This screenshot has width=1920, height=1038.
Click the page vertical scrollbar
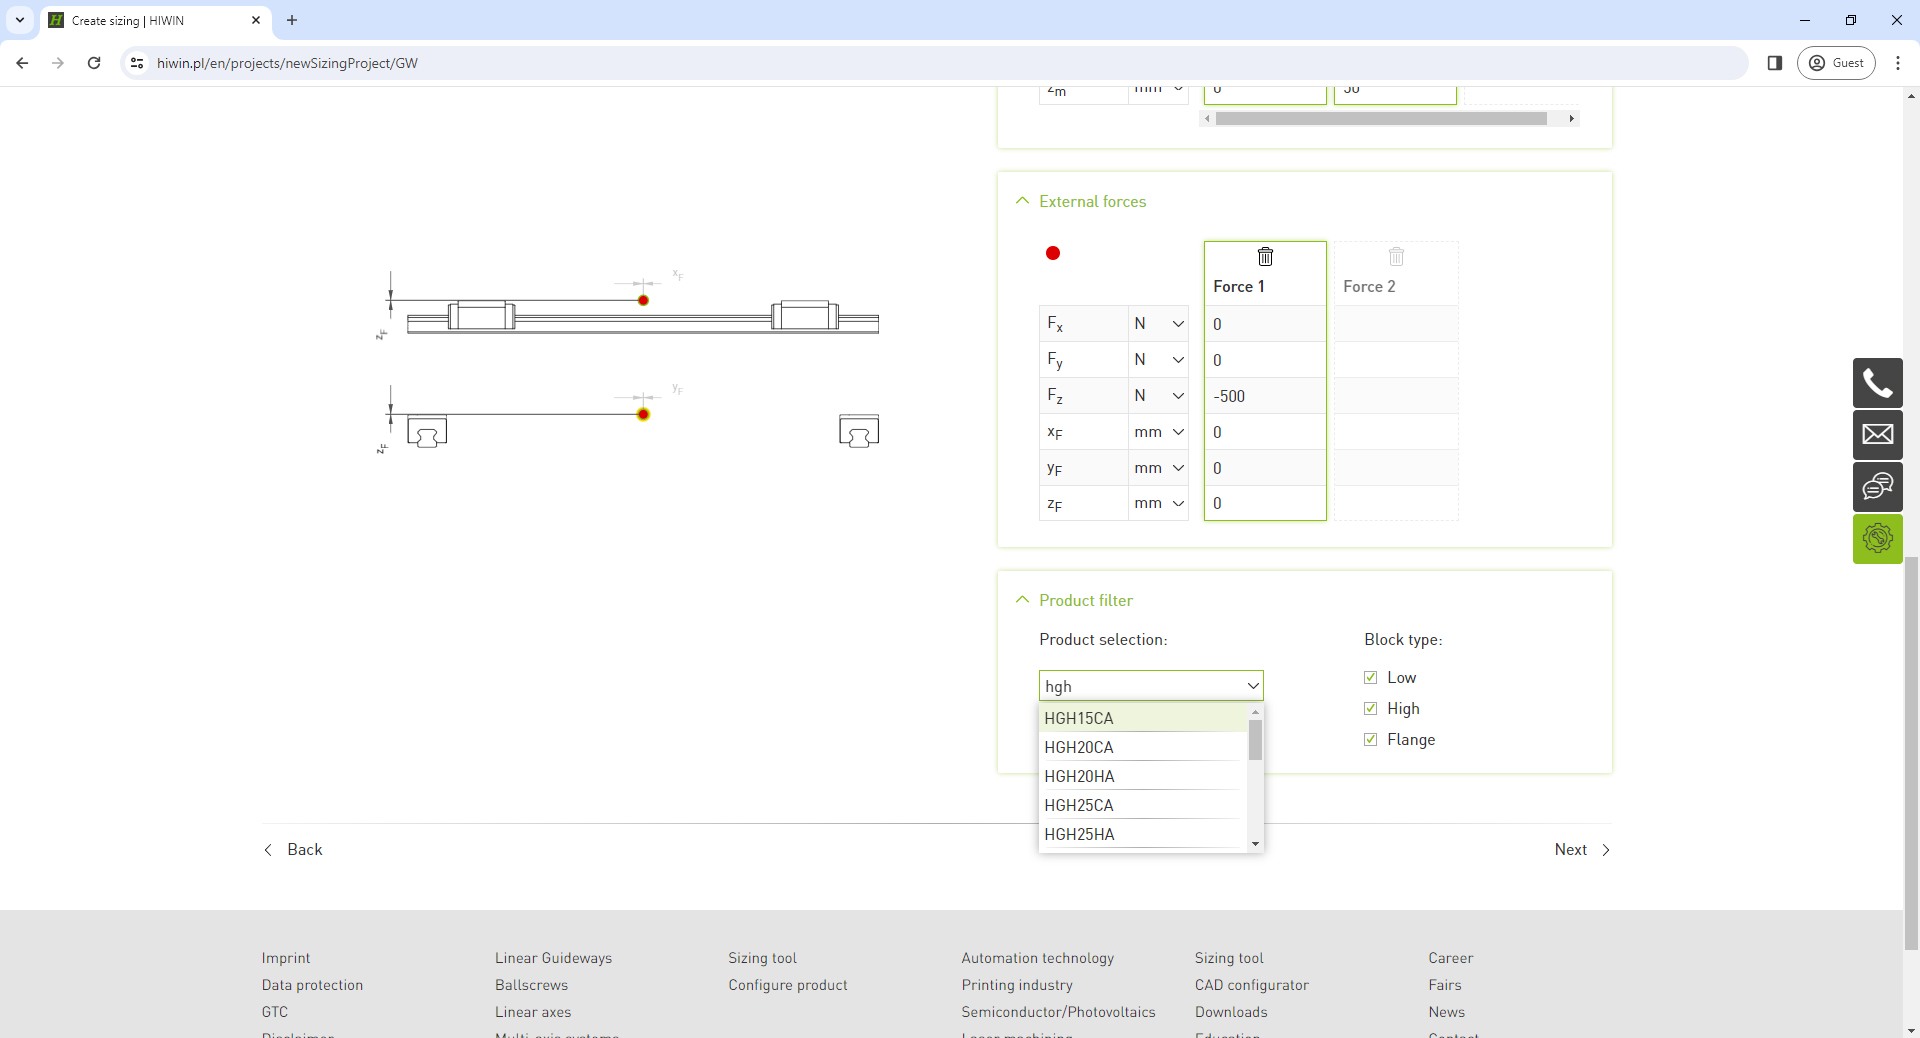(1911, 753)
